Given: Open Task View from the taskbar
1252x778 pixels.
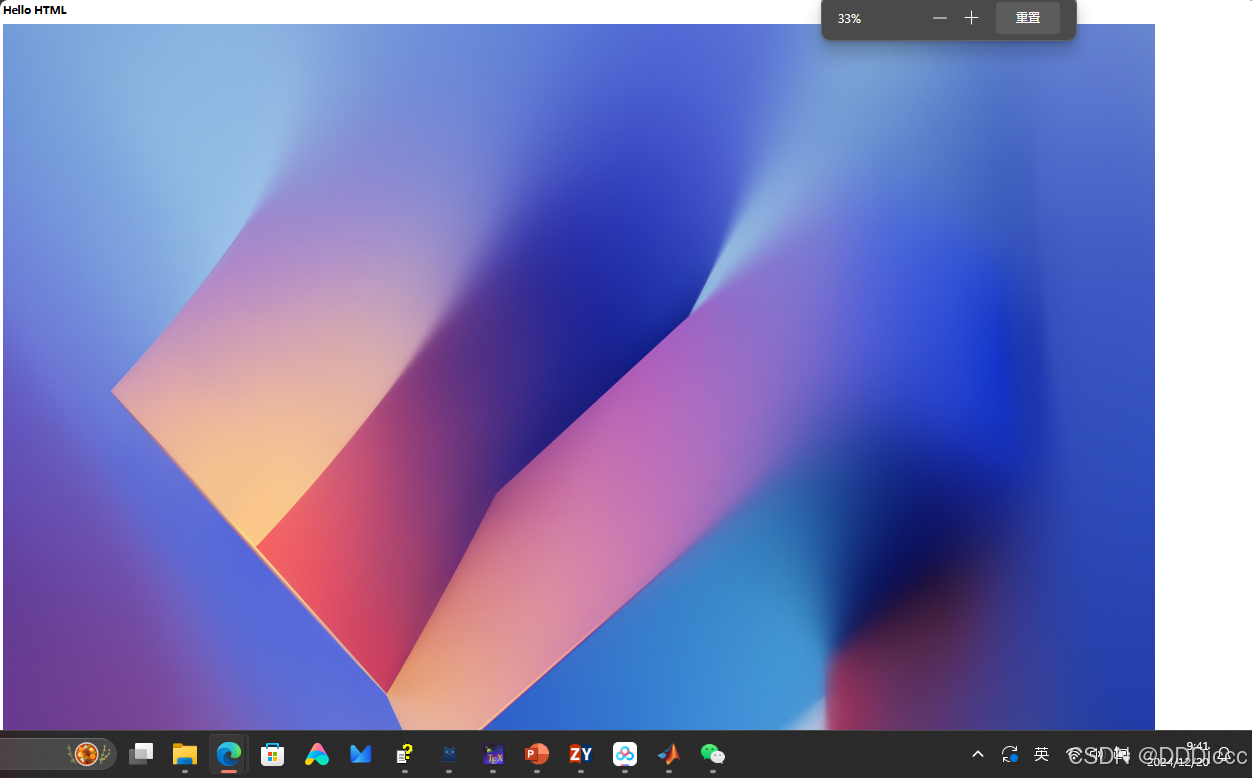Looking at the screenshot, I should tap(141, 754).
